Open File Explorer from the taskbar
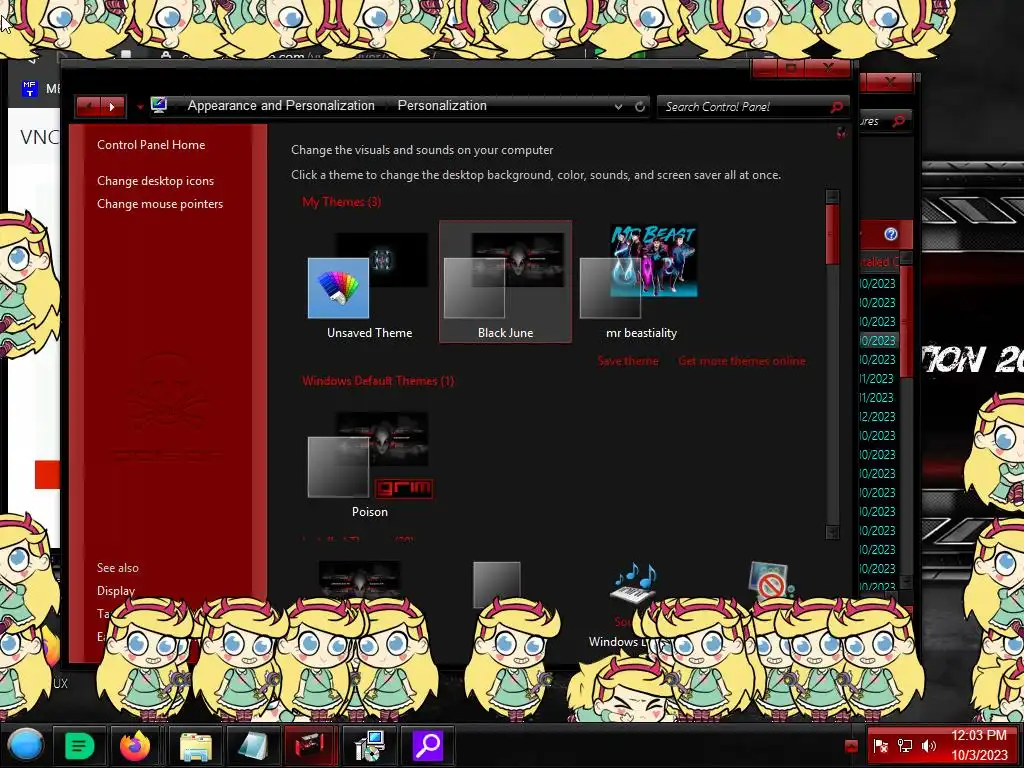The width and height of the screenshot is (1024, 768). [195, 745]
